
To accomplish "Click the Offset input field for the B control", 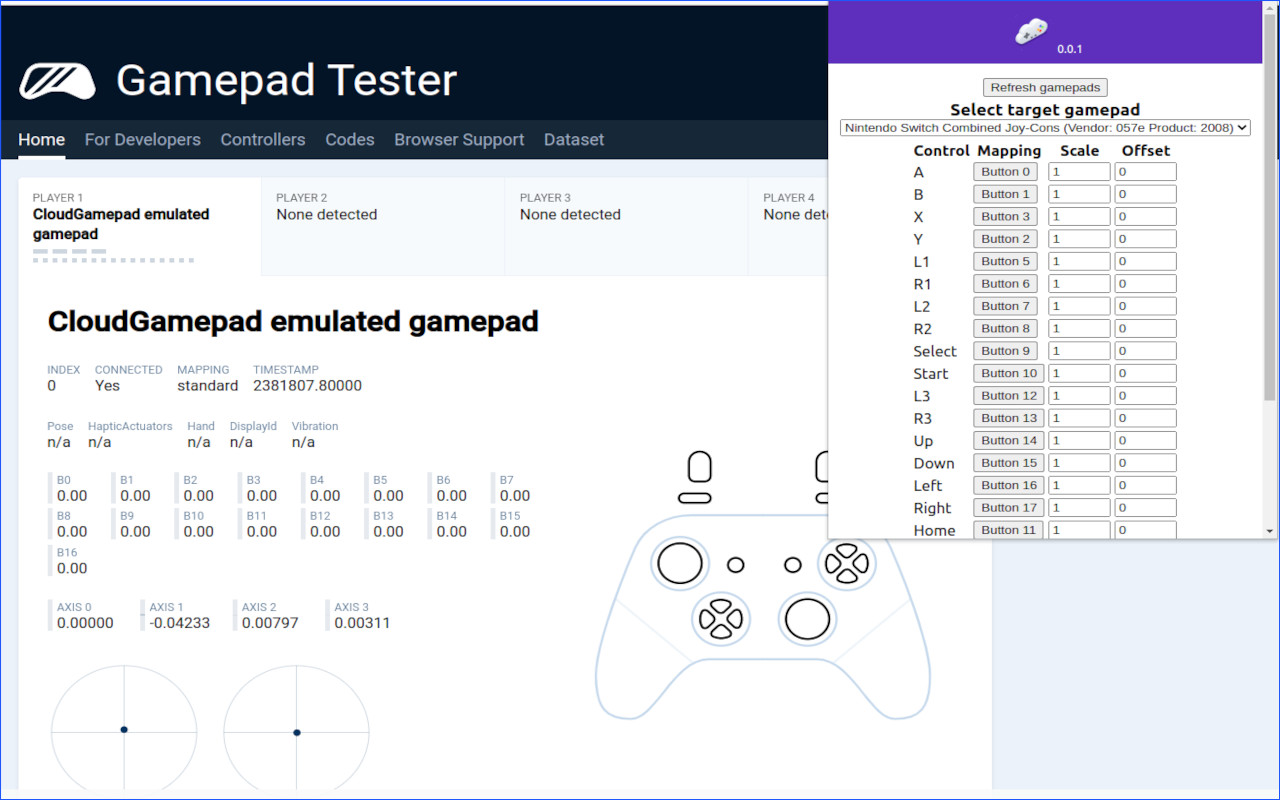I will pyautogui.click(x=1144, y=193).
